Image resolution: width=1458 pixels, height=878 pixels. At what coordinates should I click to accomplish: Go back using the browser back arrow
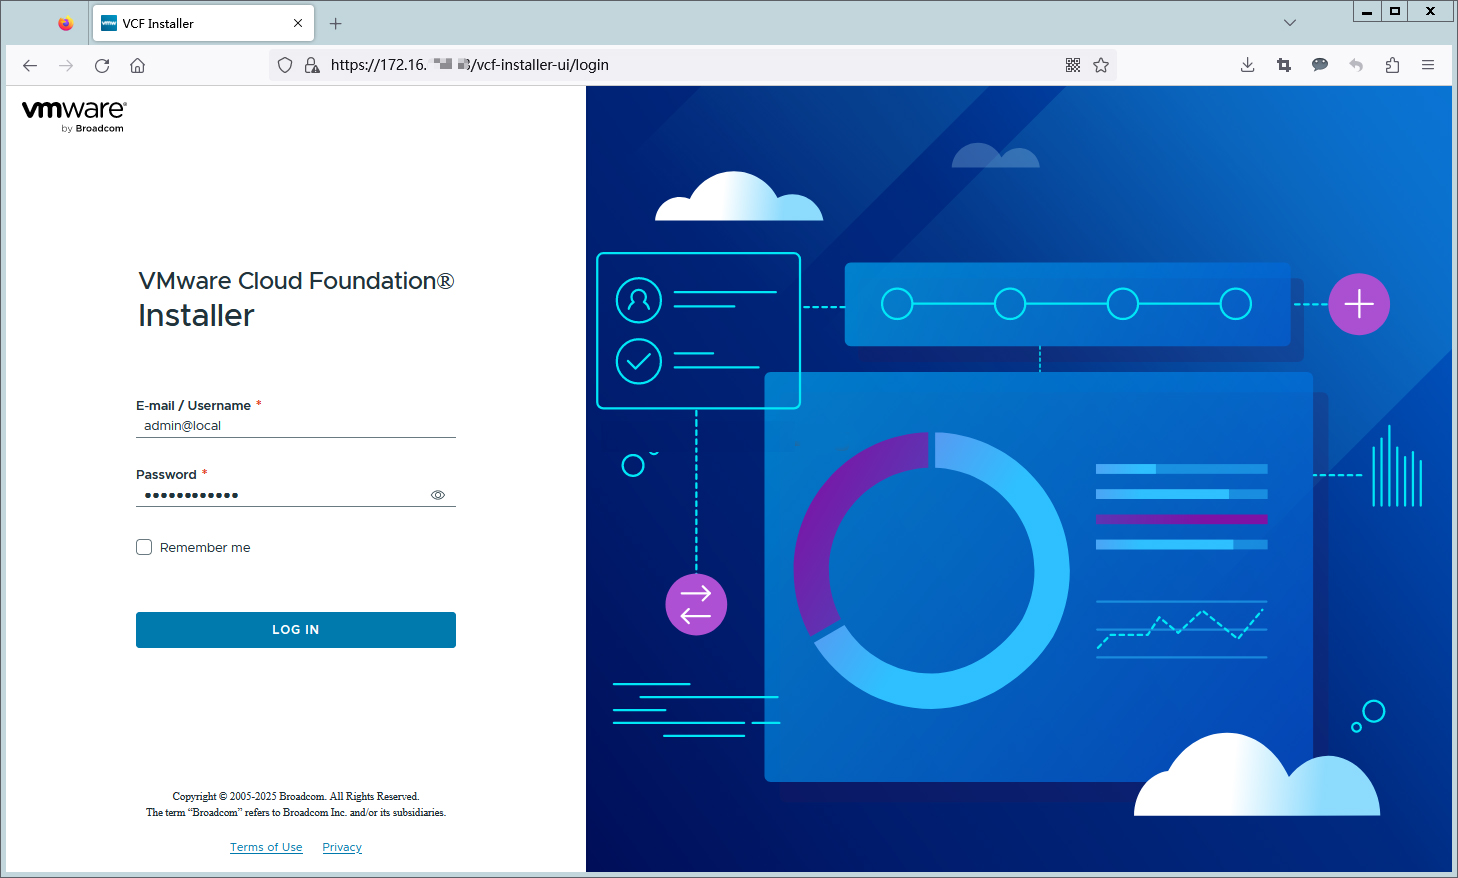pyautogui.click(x=30, y=65)
